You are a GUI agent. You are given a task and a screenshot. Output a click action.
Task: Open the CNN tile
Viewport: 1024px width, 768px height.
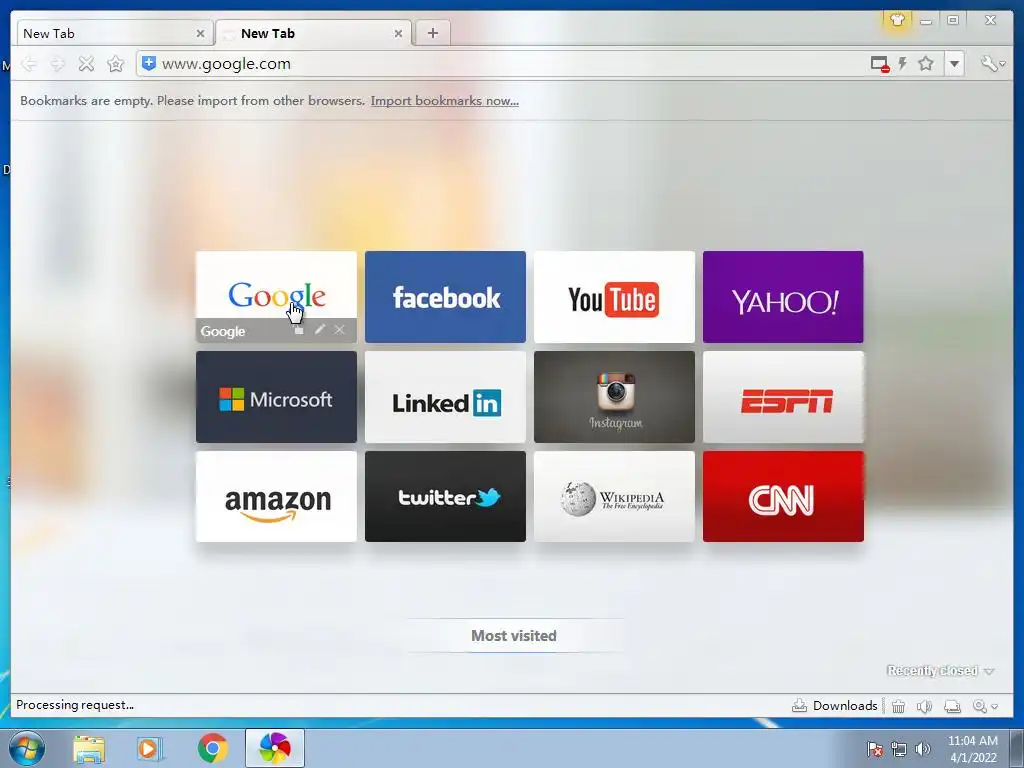click(783, 496)
